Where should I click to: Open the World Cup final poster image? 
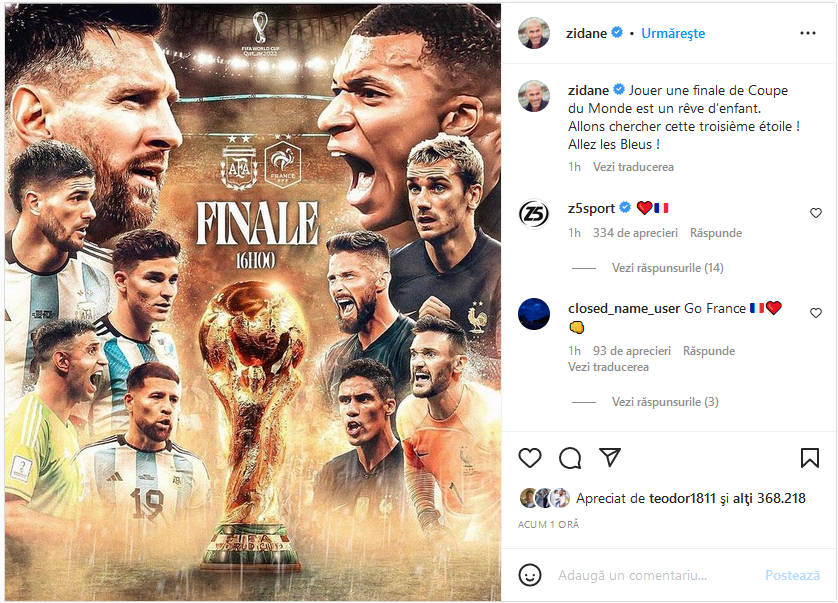coord(253,302)
